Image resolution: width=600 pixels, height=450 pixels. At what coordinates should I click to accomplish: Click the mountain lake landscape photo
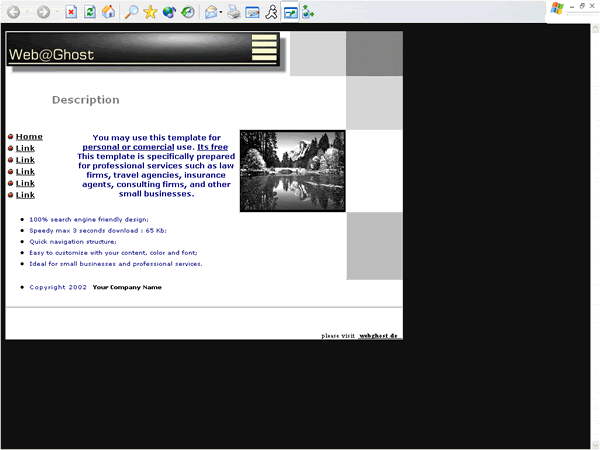point(292,170)
